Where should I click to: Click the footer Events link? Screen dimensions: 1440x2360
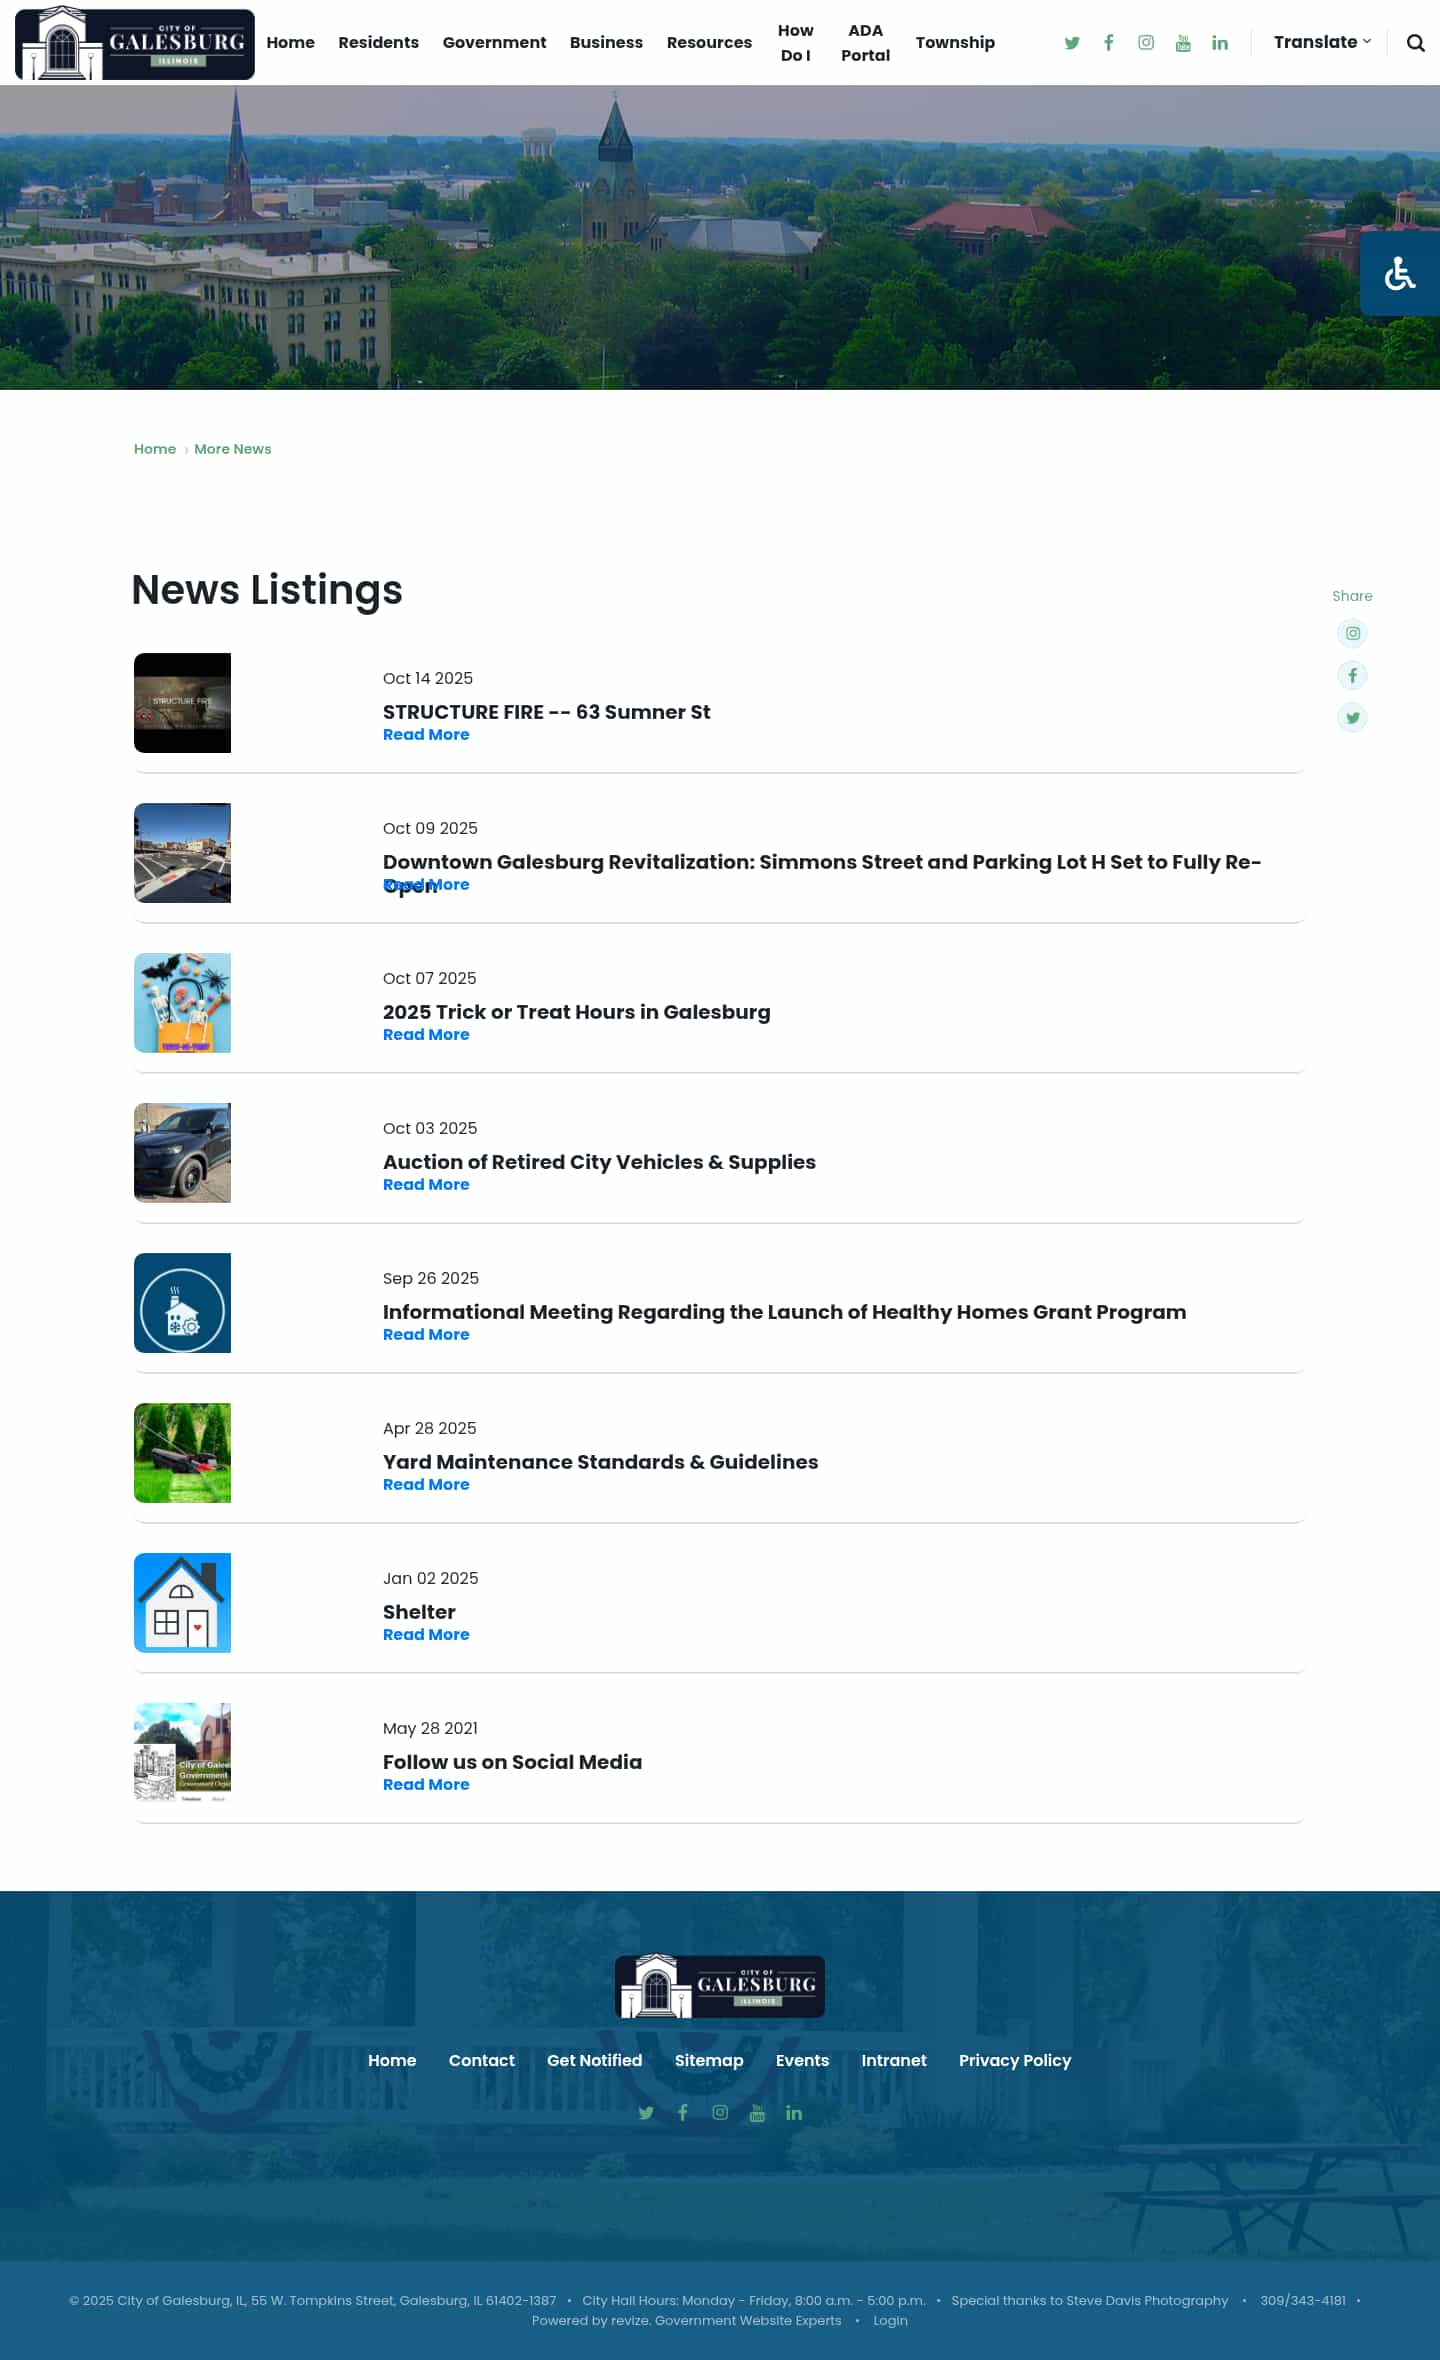[802, 2060]
